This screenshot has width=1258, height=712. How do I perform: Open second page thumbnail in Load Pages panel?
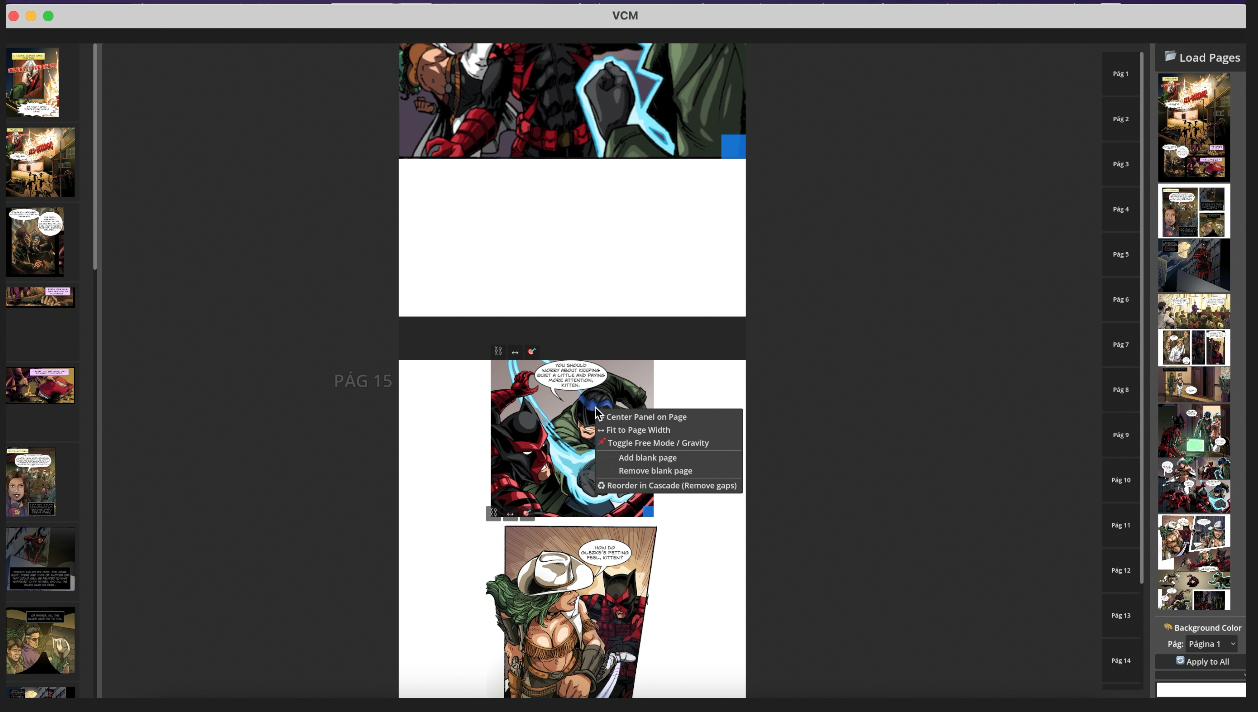pyautogui.click(x=1194, y=210)
